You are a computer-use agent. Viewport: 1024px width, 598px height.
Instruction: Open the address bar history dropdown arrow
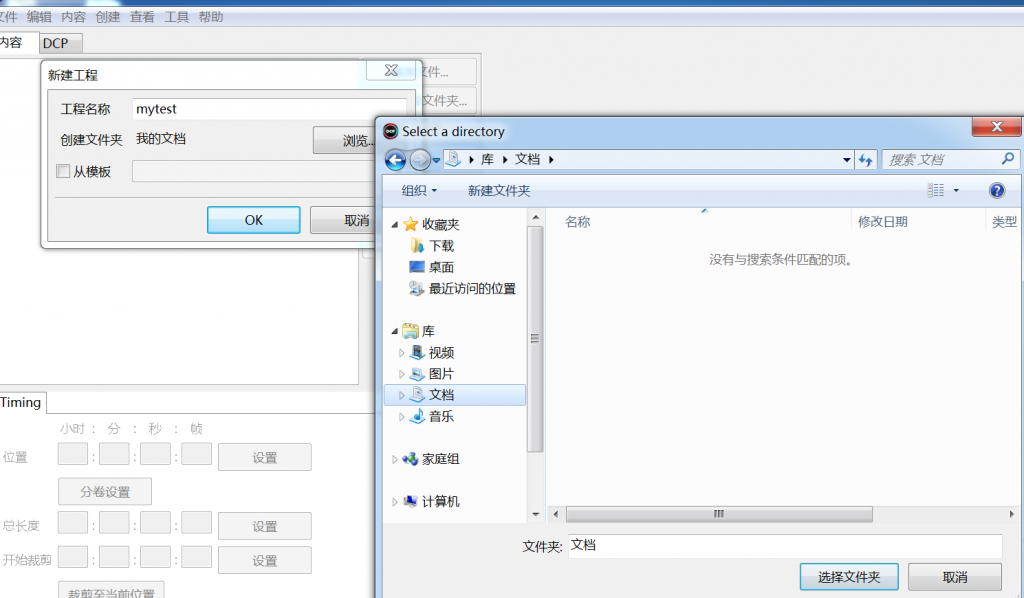[845, 159]
